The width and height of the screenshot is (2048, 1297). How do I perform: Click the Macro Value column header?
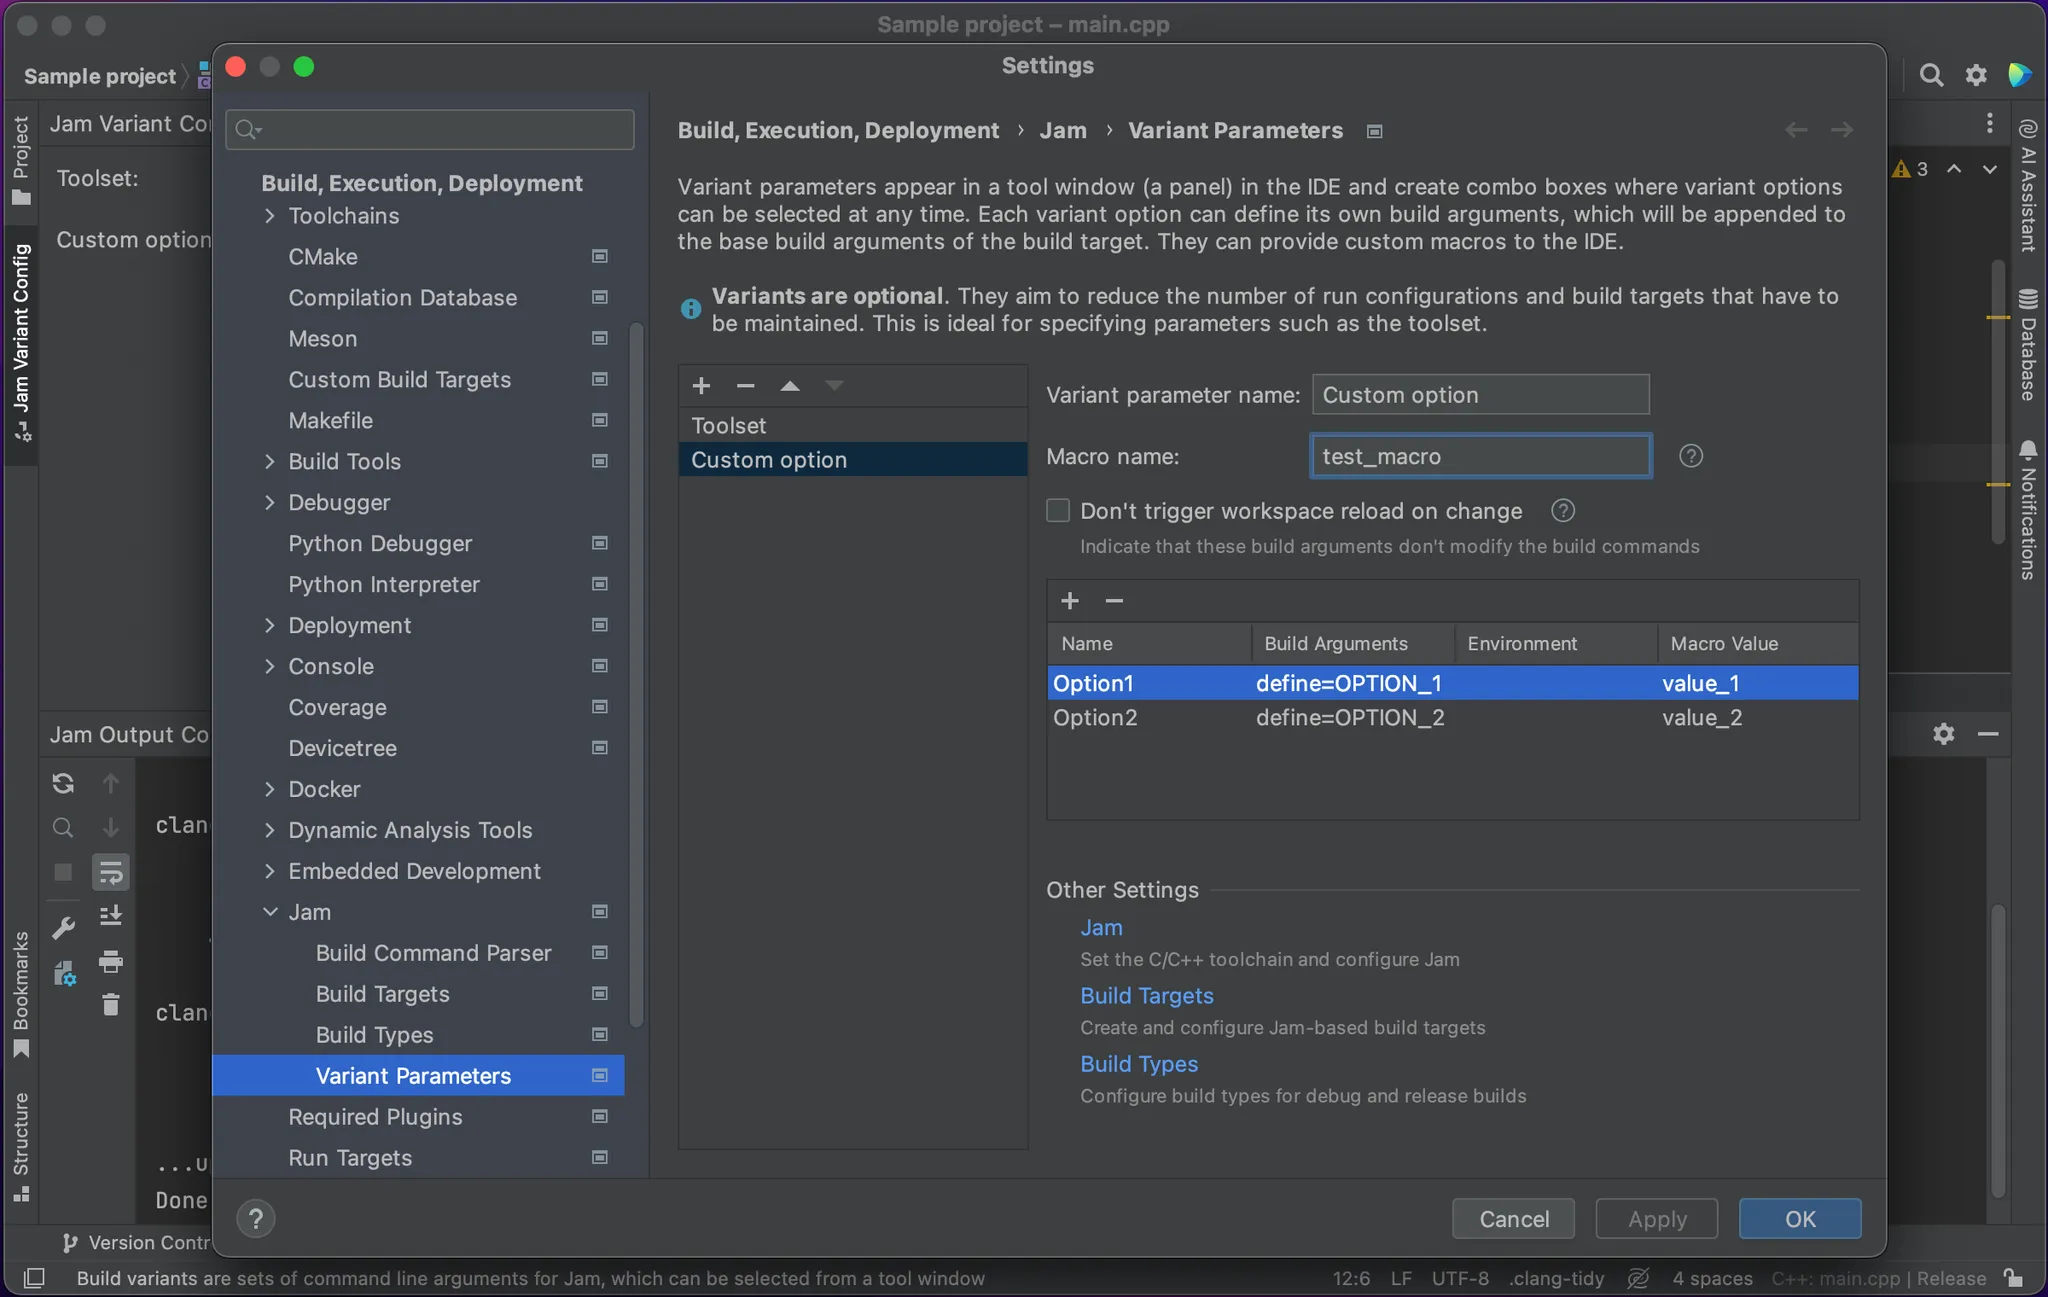(x=1757, y=644)
